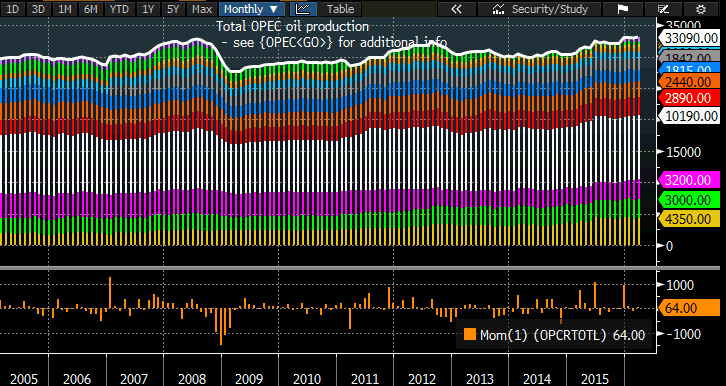
Task: Click the white 10190.00 value tag
Action: (x=689, y=116)
